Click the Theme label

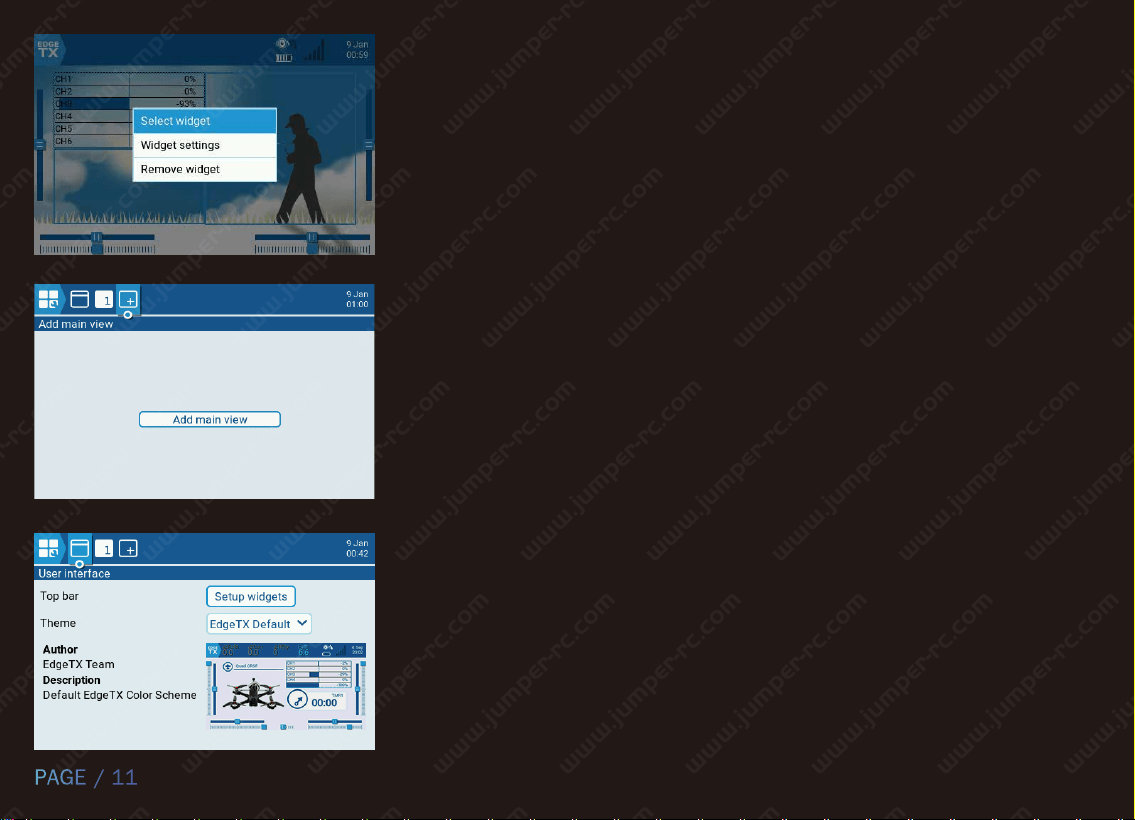[x=58, y=623]
